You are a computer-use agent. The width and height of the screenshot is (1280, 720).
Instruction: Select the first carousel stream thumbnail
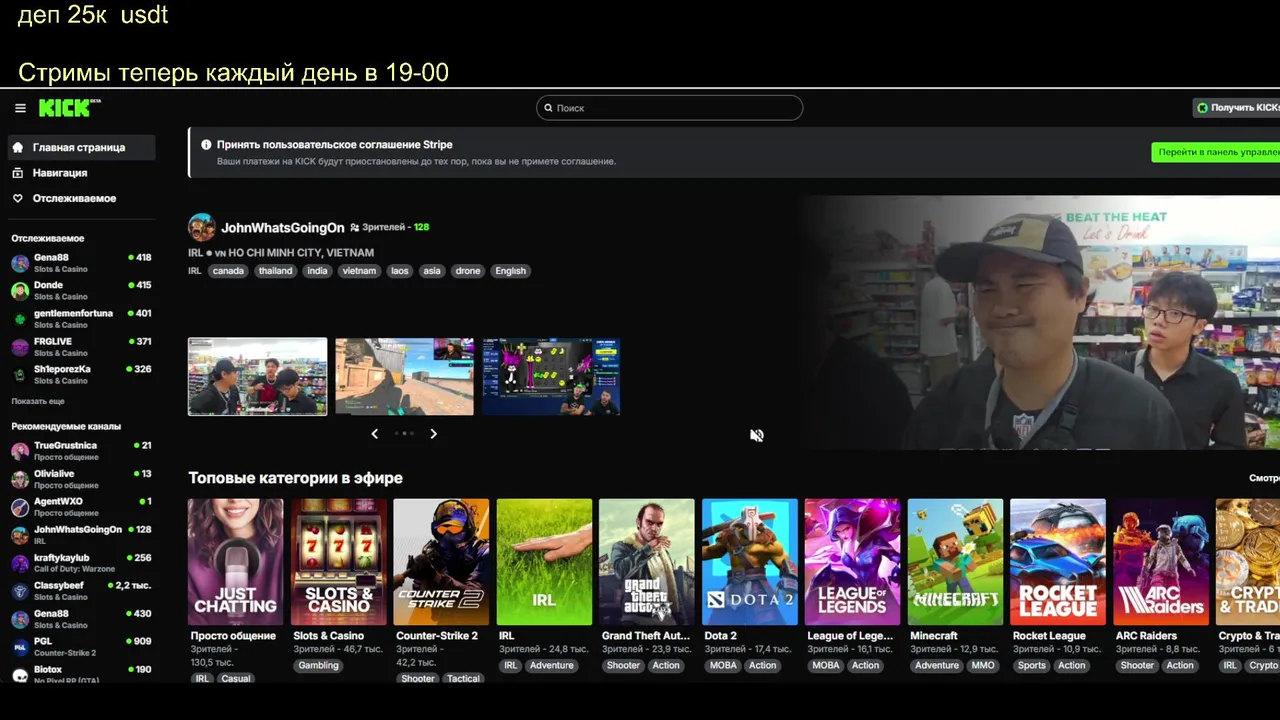(258, 376)
